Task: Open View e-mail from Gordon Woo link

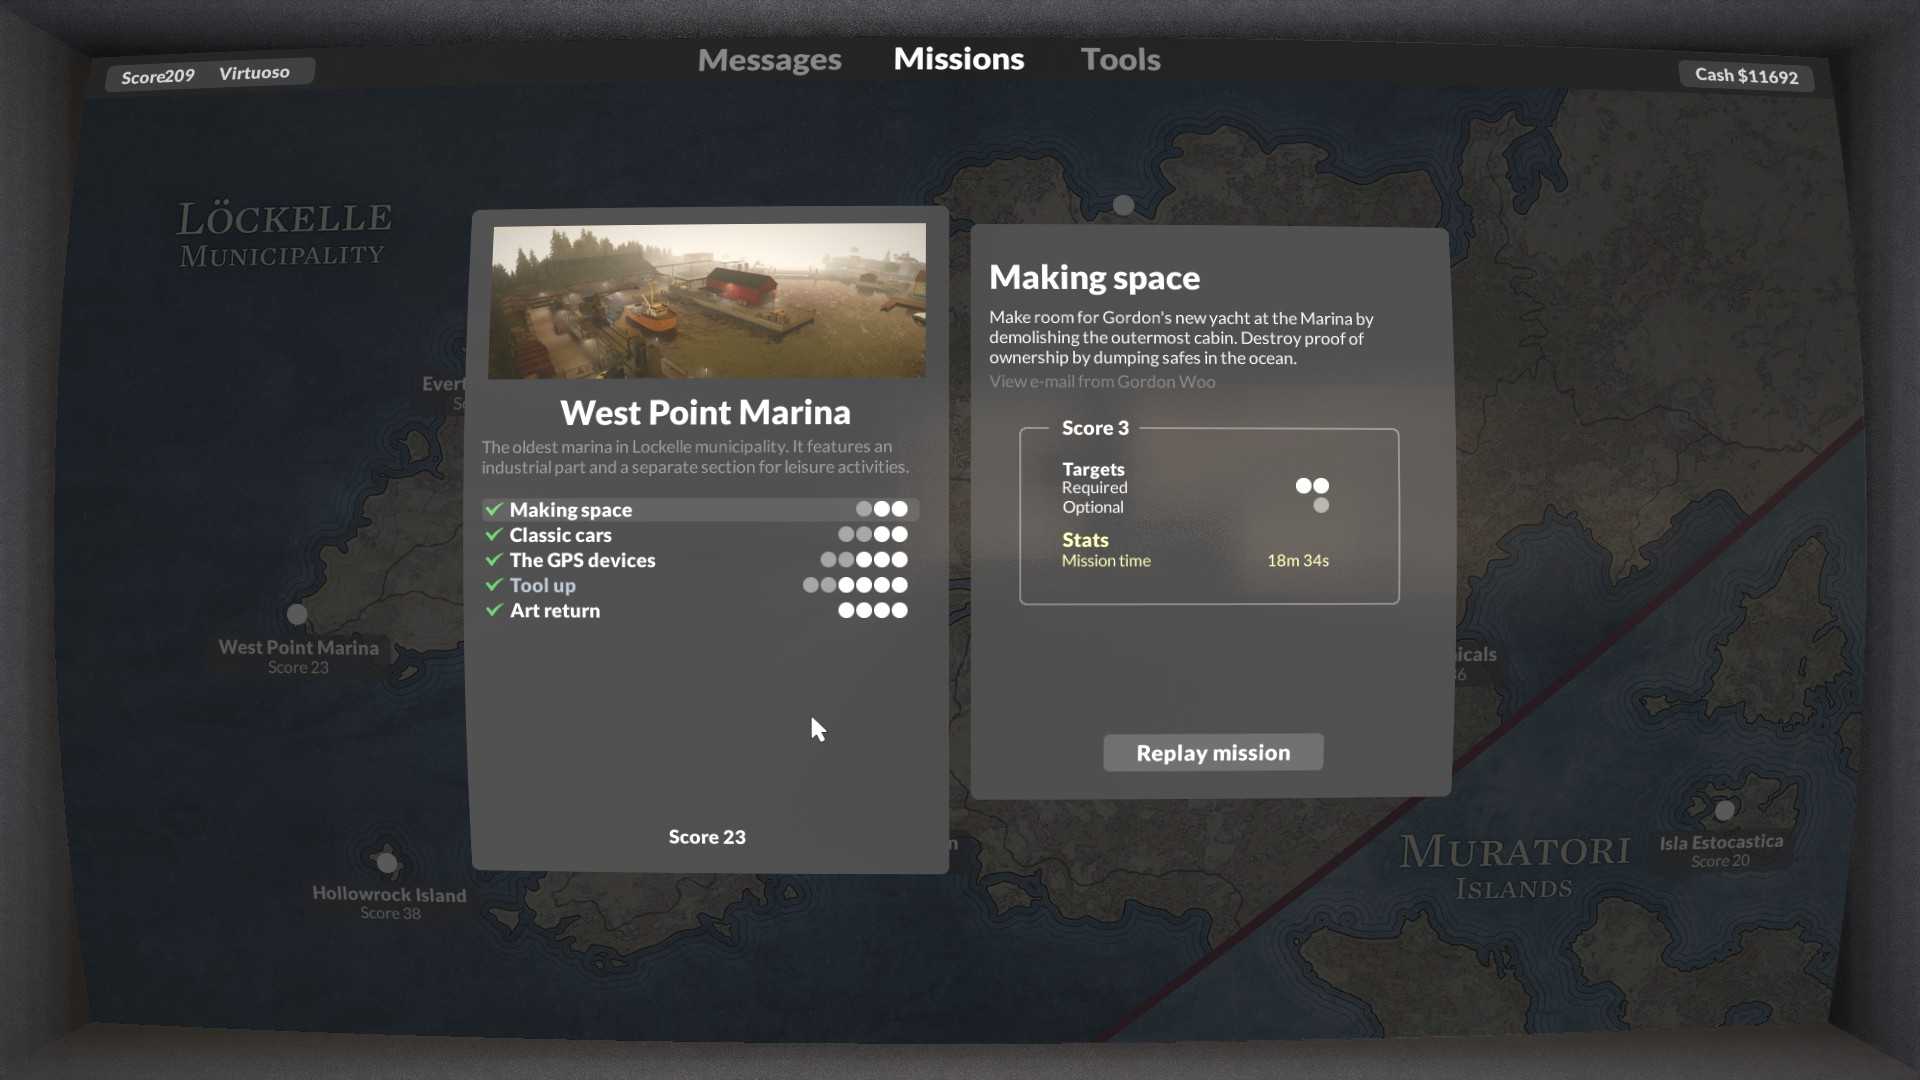Action: [1102, 382]
